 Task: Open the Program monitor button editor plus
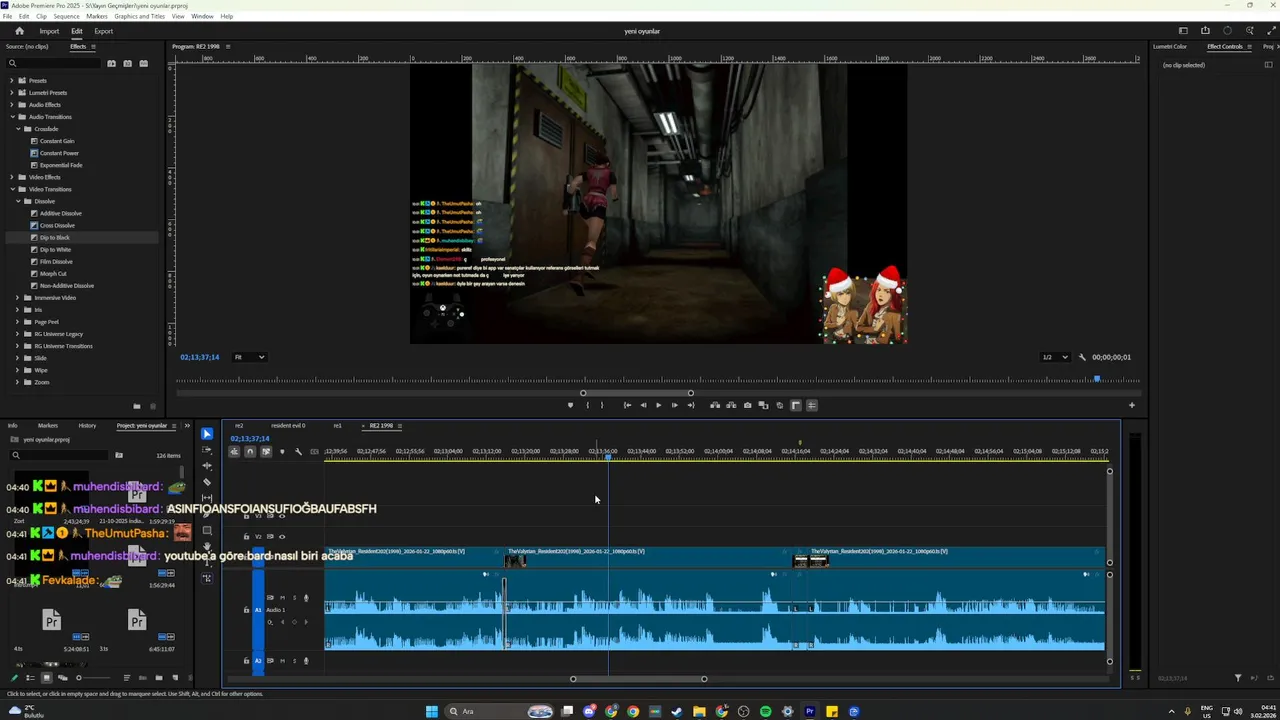[x=1132, y=405]
